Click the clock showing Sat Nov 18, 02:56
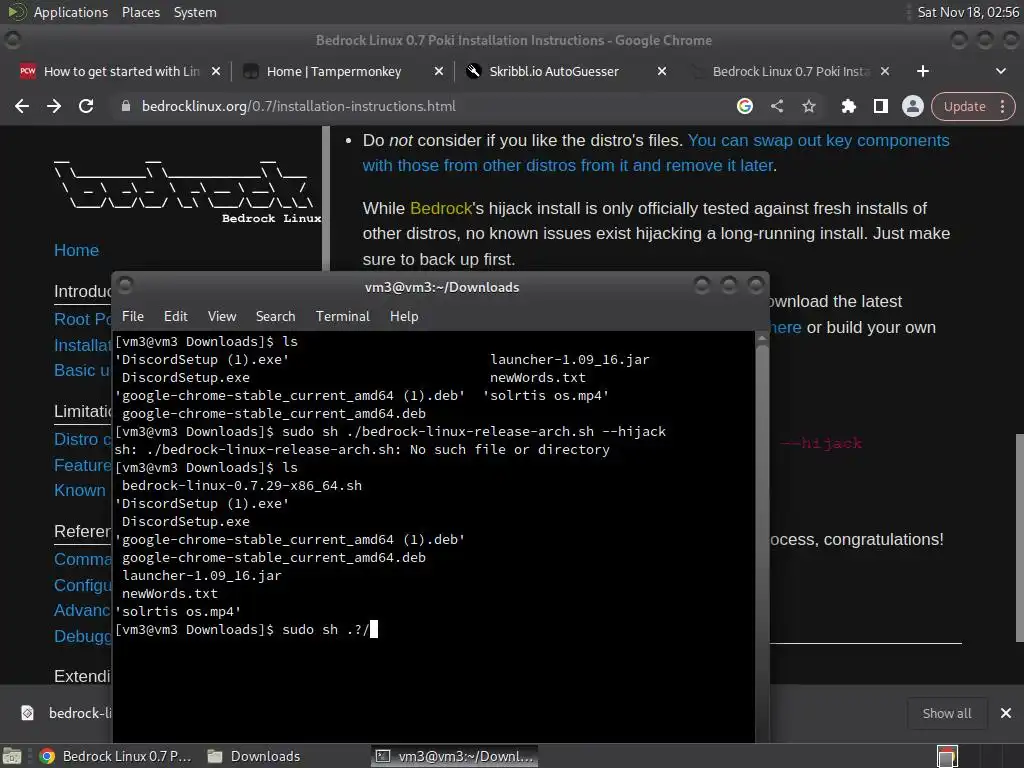This screenshot has width=1024, height=768. (x=968, y=12)
